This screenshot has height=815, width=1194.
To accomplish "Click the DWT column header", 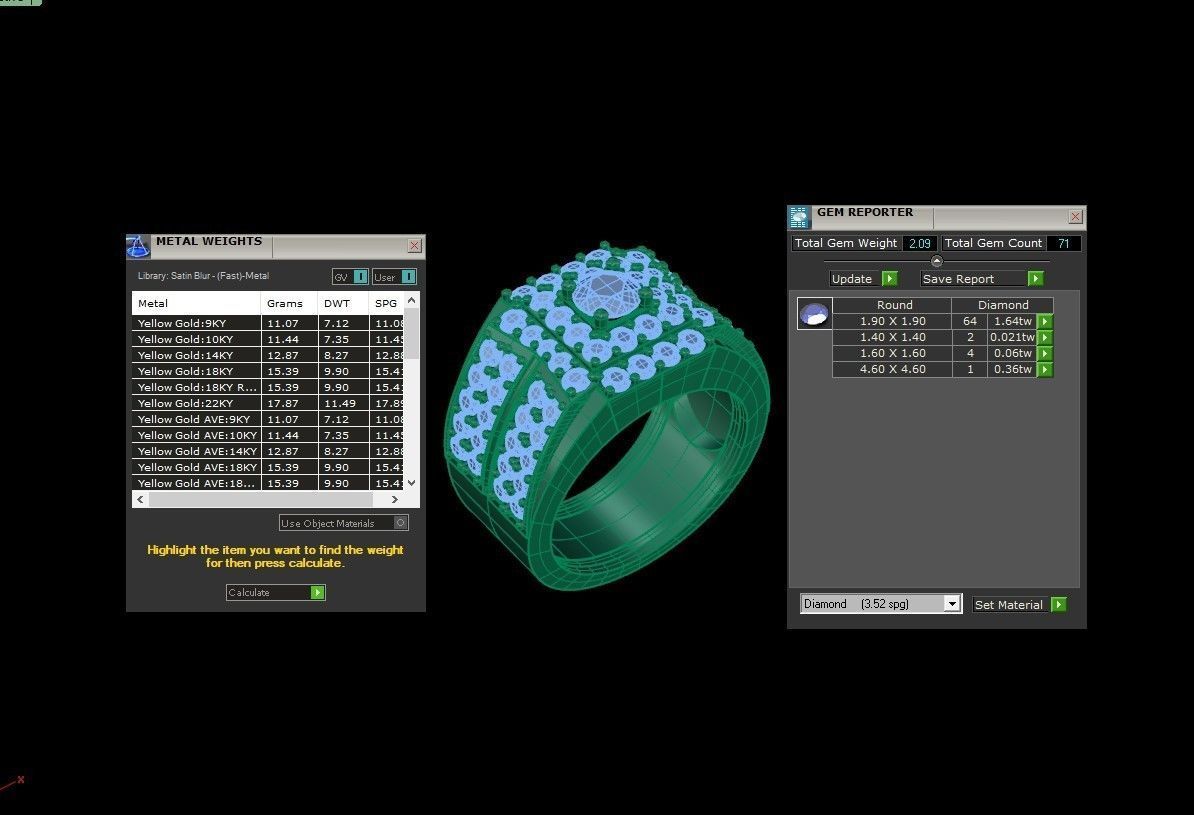I will pyautogui.click(x=343, y=303).
